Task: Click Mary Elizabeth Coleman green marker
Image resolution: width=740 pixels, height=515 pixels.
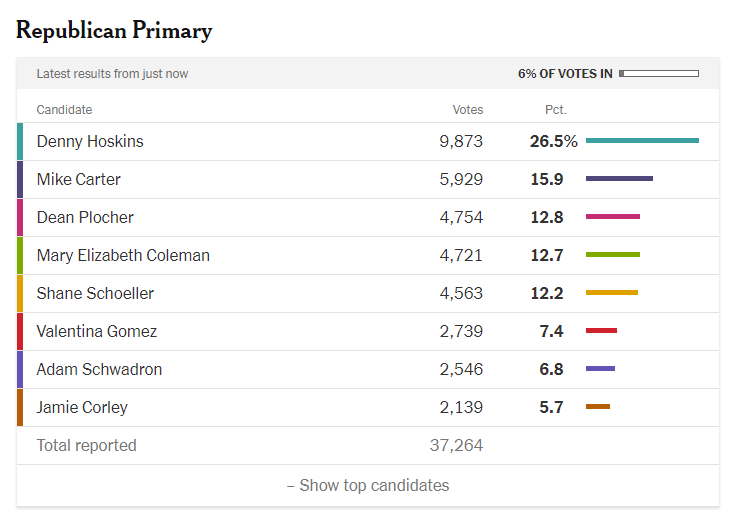Action: [20, 255]
